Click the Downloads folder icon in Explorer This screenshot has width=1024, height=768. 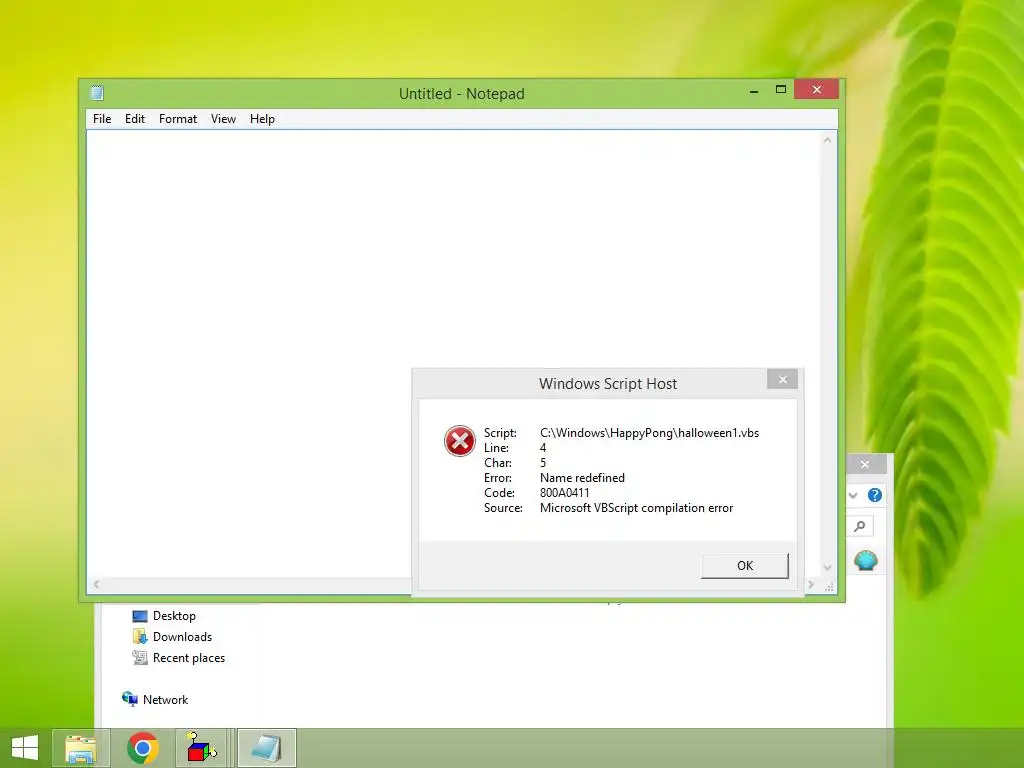[x=140, y=637]
